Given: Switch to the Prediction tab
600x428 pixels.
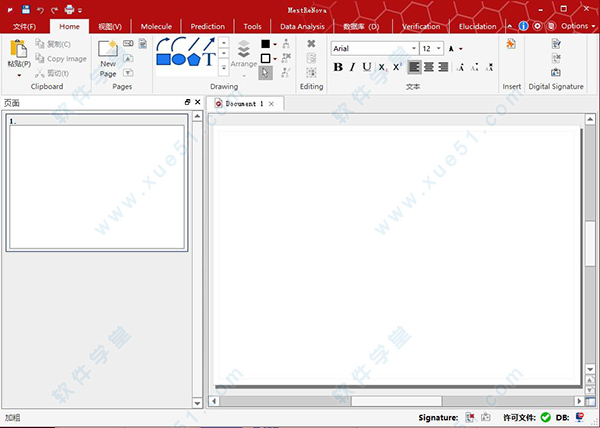Looking at the screenshot, I should click(x=207, y=26).
